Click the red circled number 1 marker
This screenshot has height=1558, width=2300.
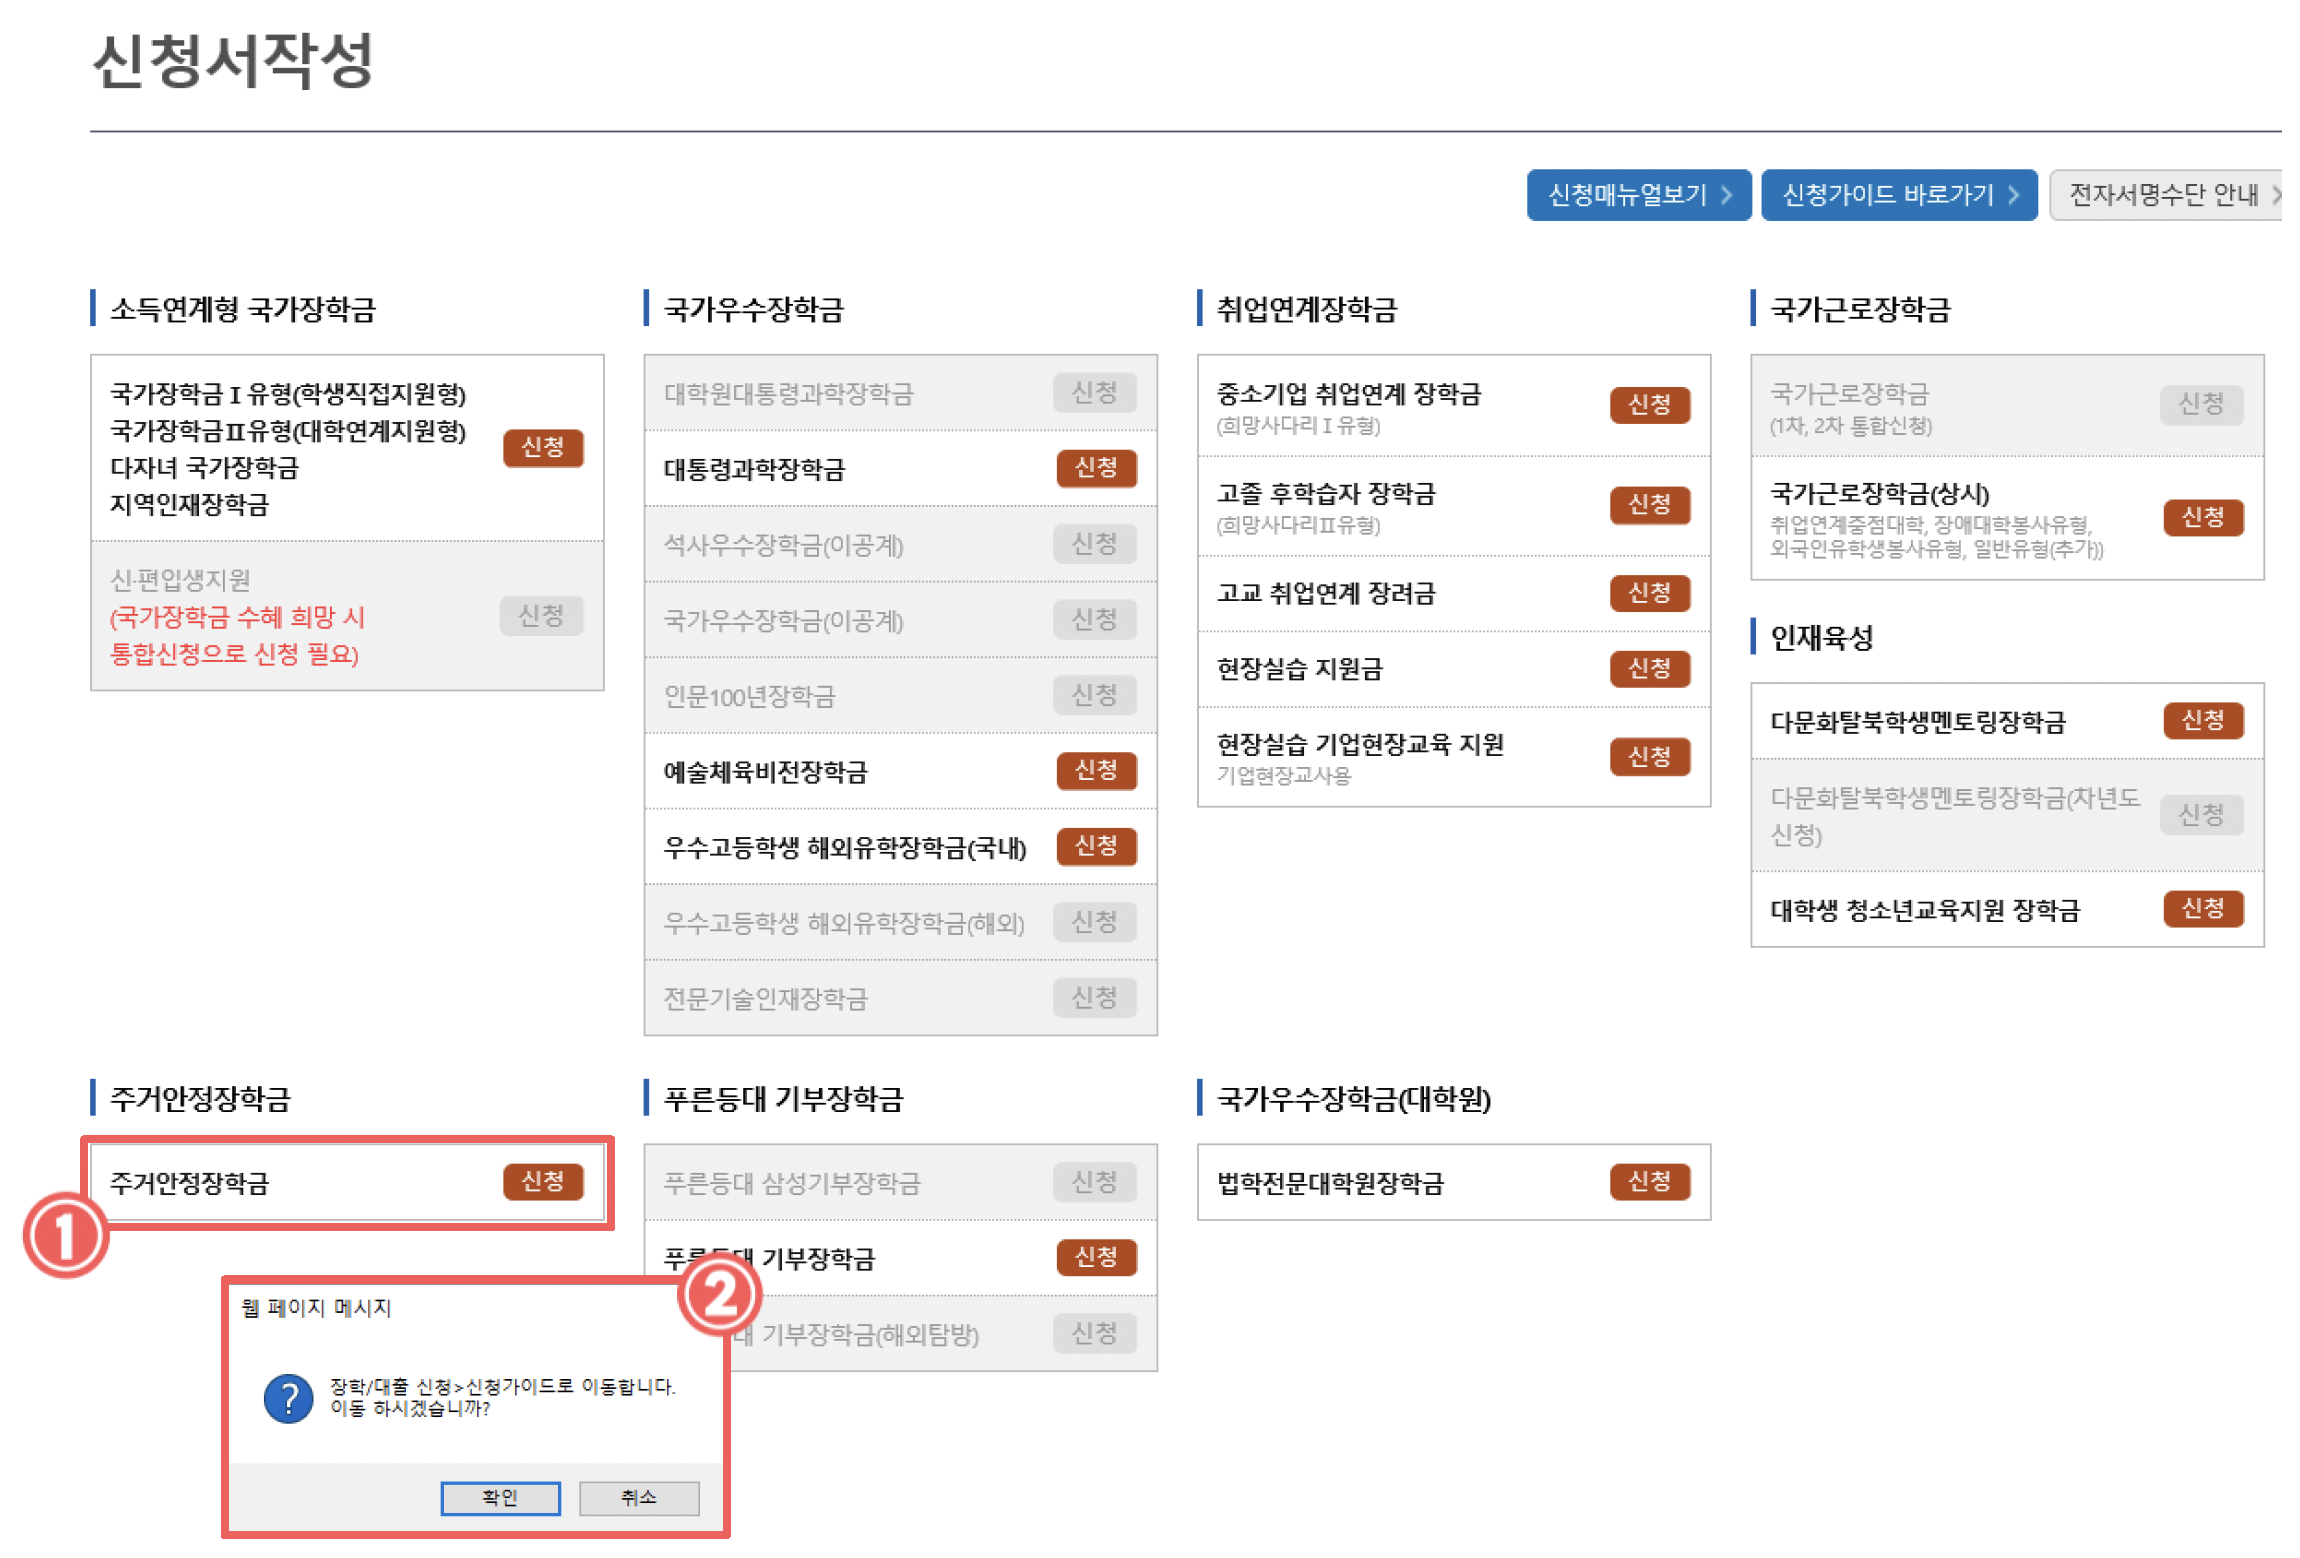[x=65, y=1234]
